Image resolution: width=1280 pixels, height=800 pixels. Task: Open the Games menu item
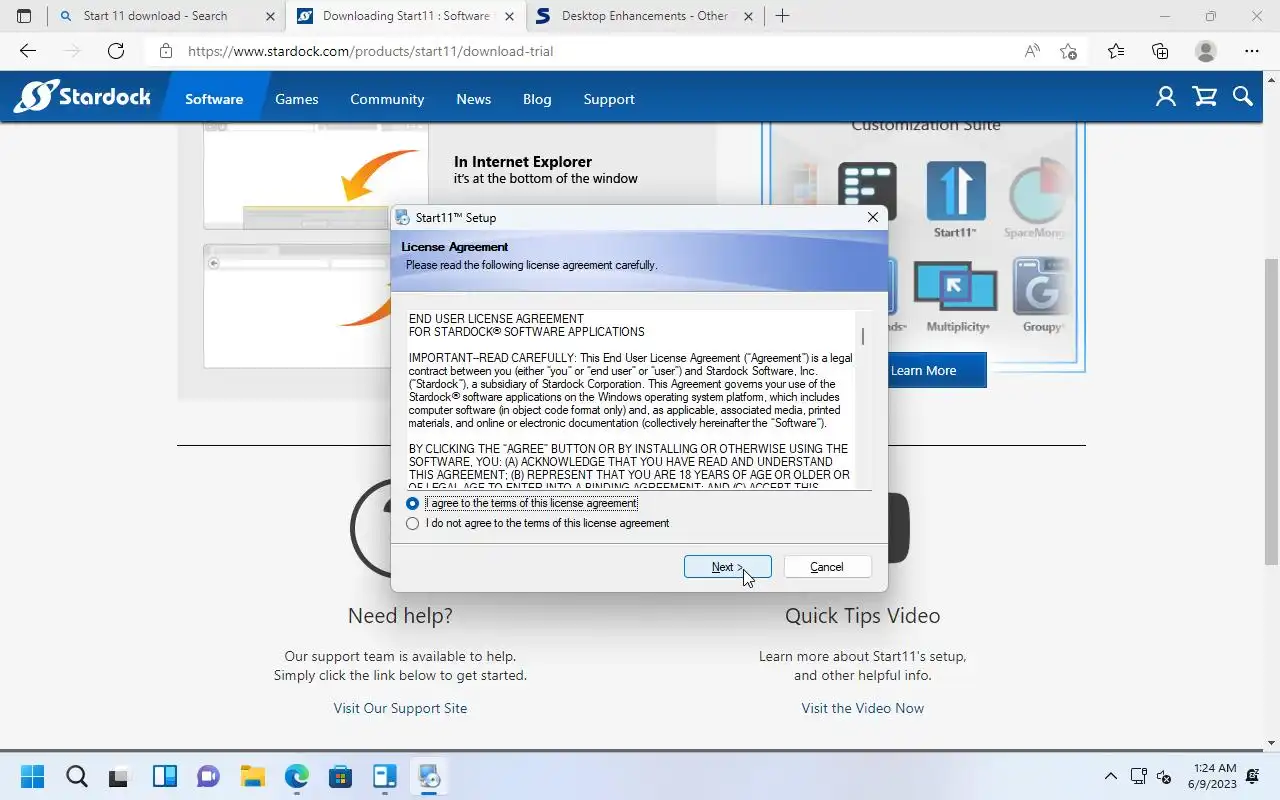297,99
